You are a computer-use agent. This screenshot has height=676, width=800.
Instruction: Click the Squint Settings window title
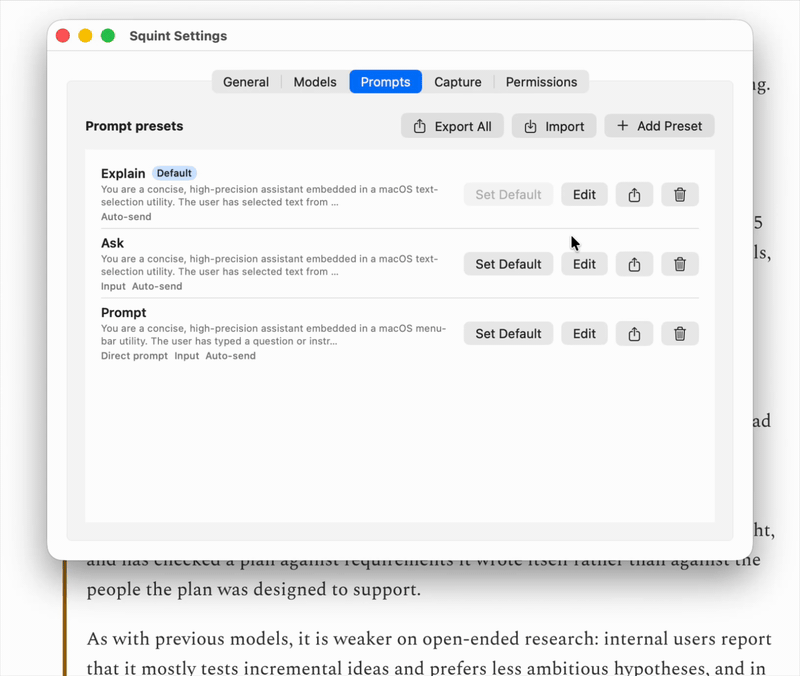point(178,36)
